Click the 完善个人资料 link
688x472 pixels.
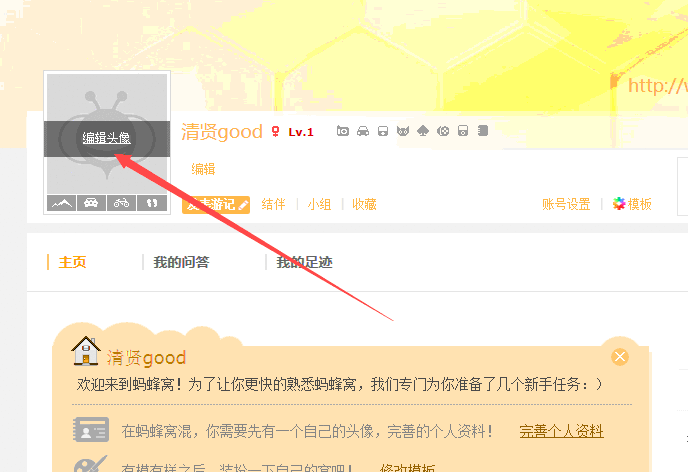[x=561, y=431]
